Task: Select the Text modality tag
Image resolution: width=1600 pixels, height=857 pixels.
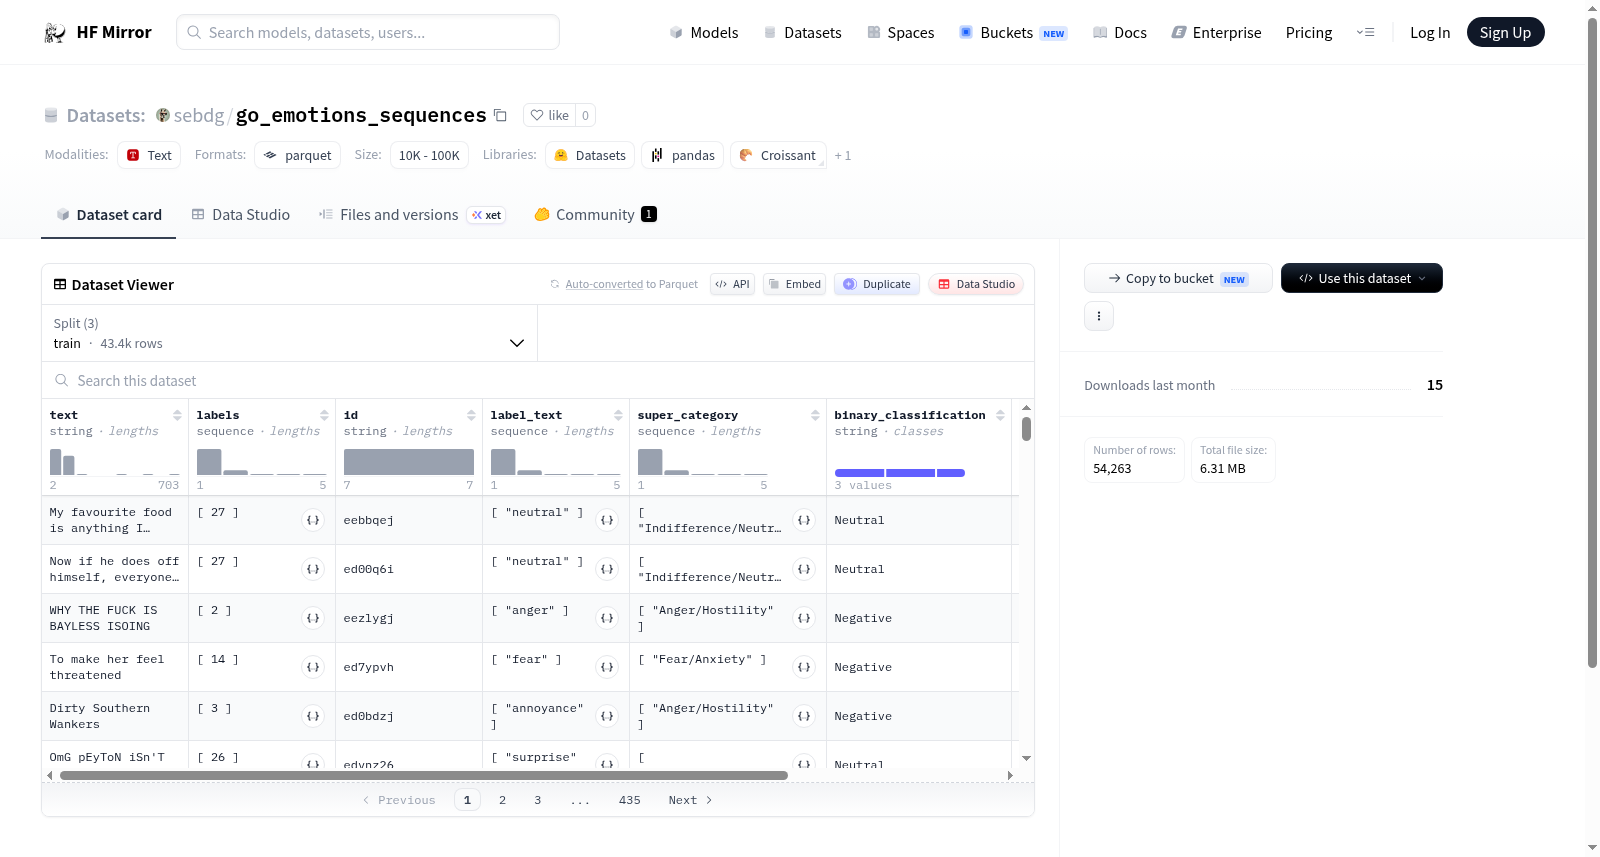Action: pyautogui.click(x=149, y=155)
